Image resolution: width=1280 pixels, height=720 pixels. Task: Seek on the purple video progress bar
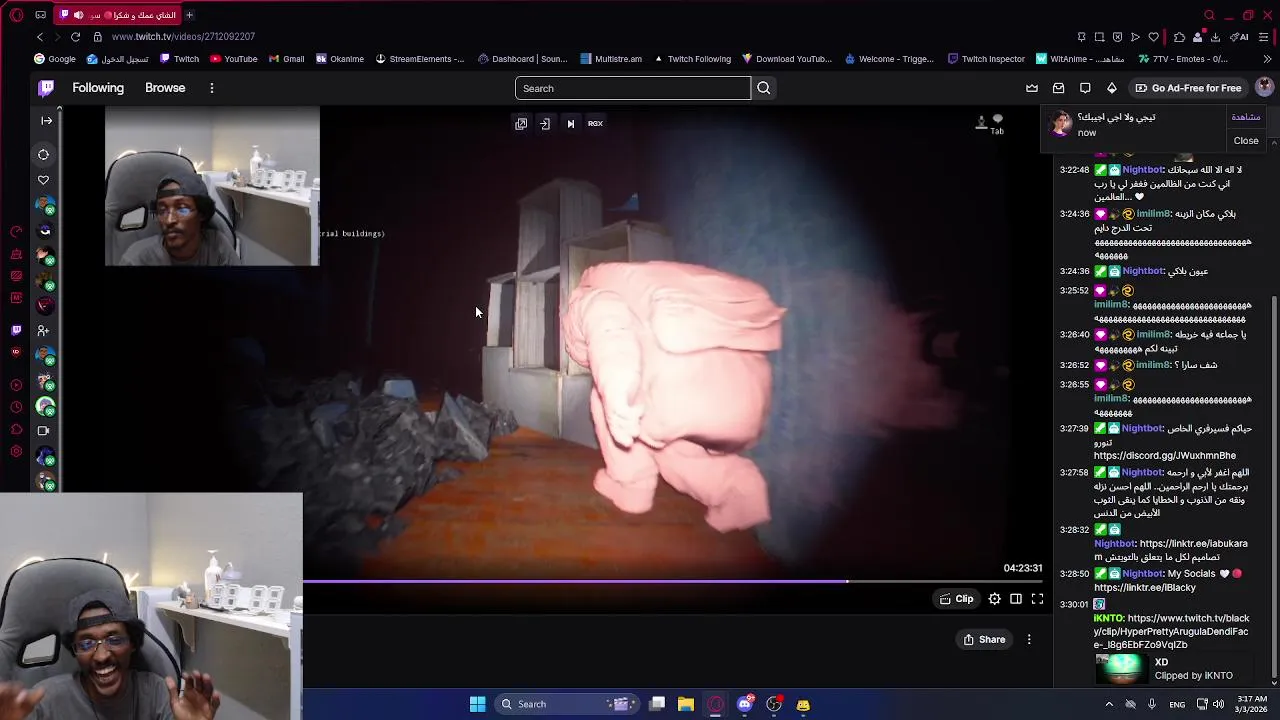point(673,581)
